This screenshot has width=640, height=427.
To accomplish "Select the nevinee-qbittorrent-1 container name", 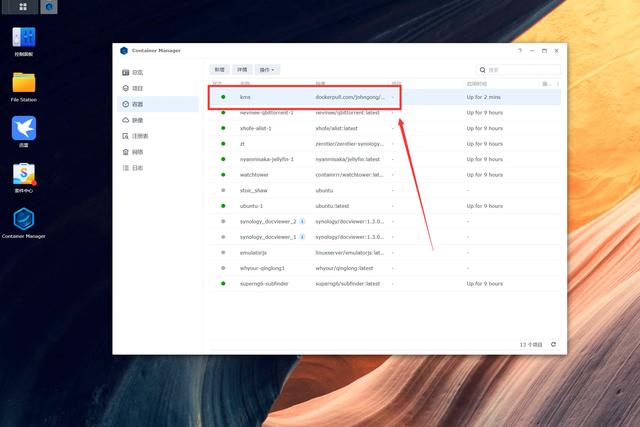I will click(267, 113).
